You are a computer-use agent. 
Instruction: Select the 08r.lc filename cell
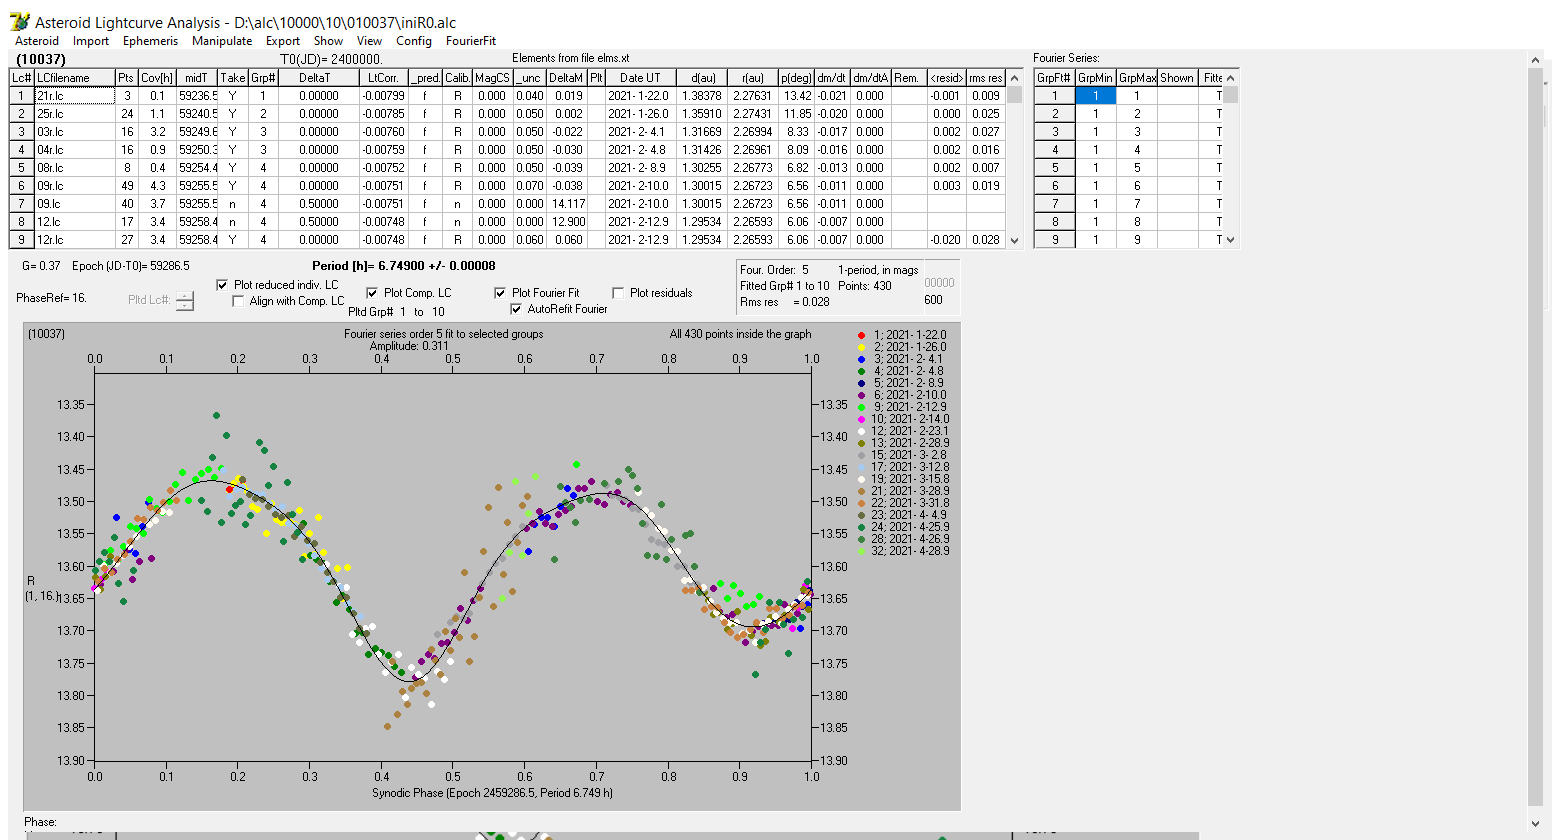coord(74,168)
